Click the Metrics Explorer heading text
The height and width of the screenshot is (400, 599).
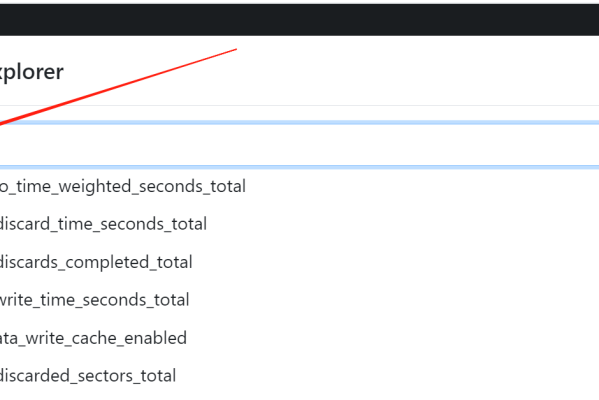[32, 72]
